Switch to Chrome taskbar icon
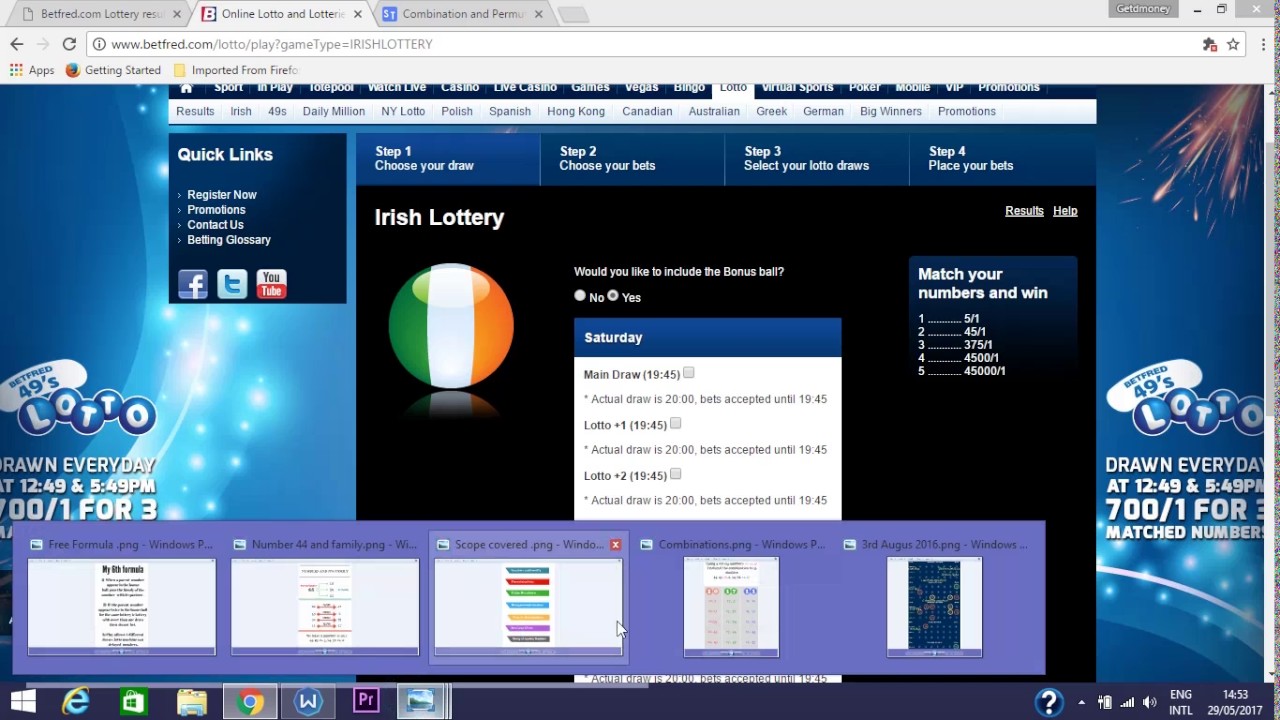 point(250,702)
